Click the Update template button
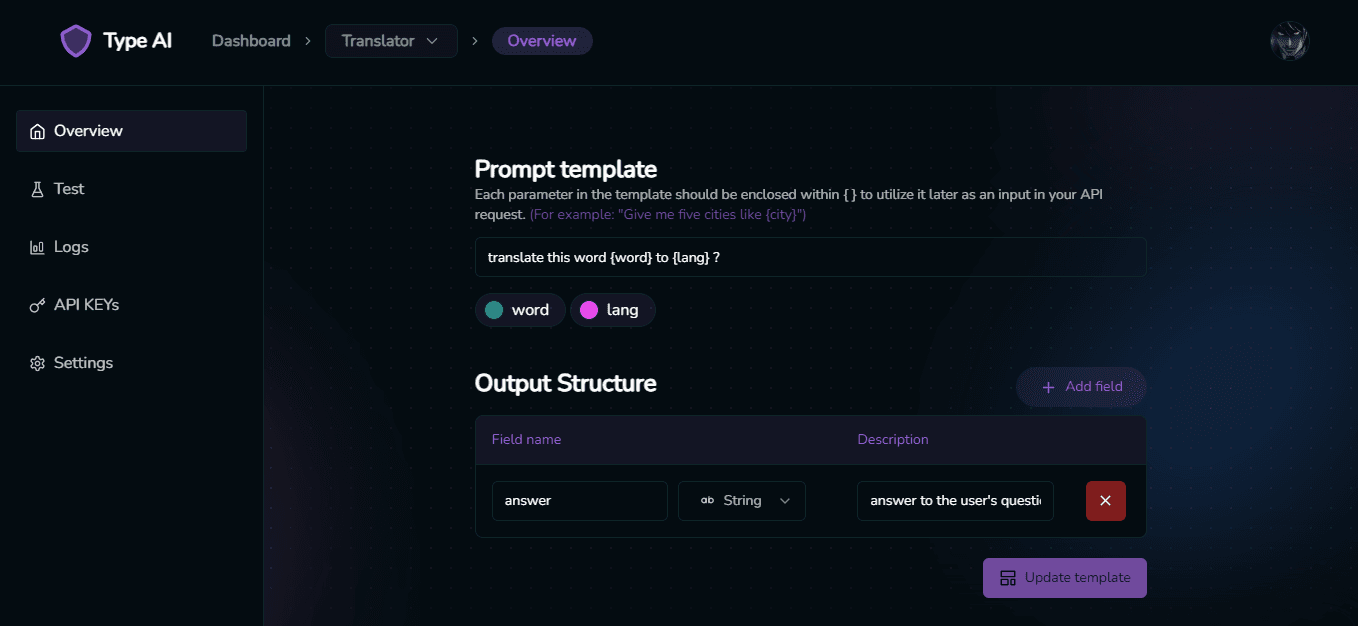This screenshot has height=626, width=1358. [1065, 578]
